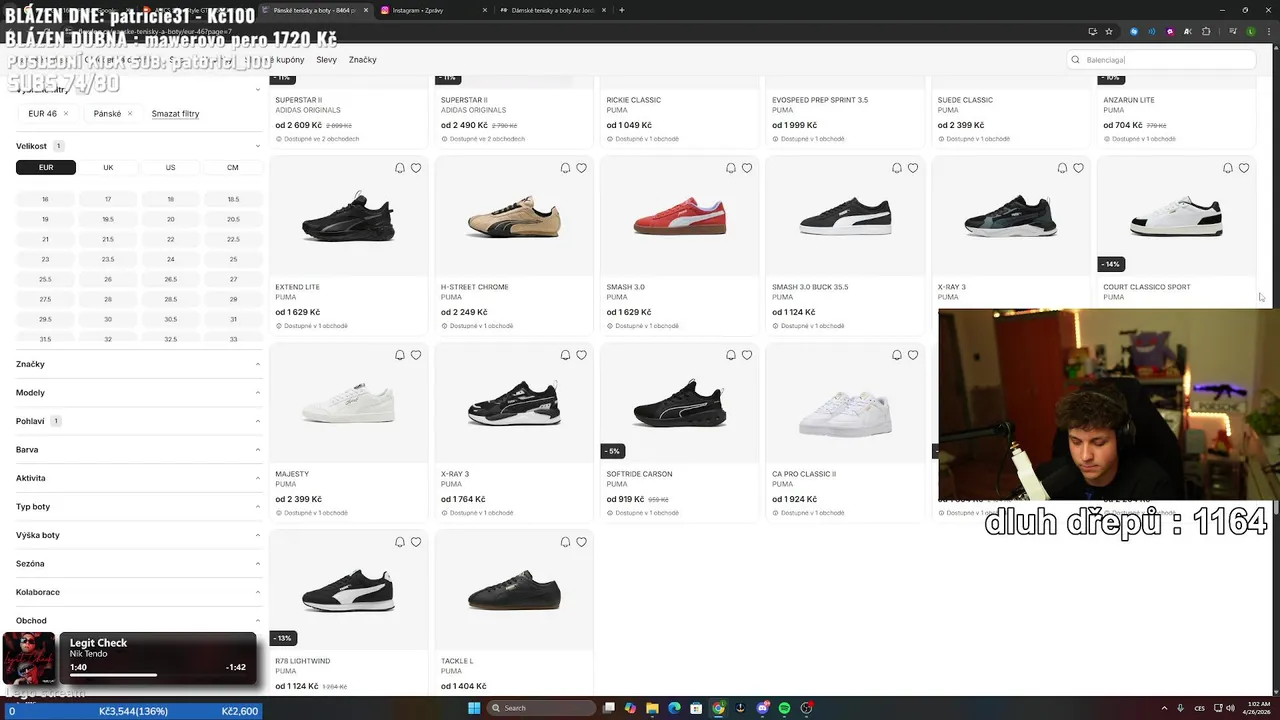Remove the Pánské filter chip
This screenshot has width=1280, height=720.
(130, 114)
